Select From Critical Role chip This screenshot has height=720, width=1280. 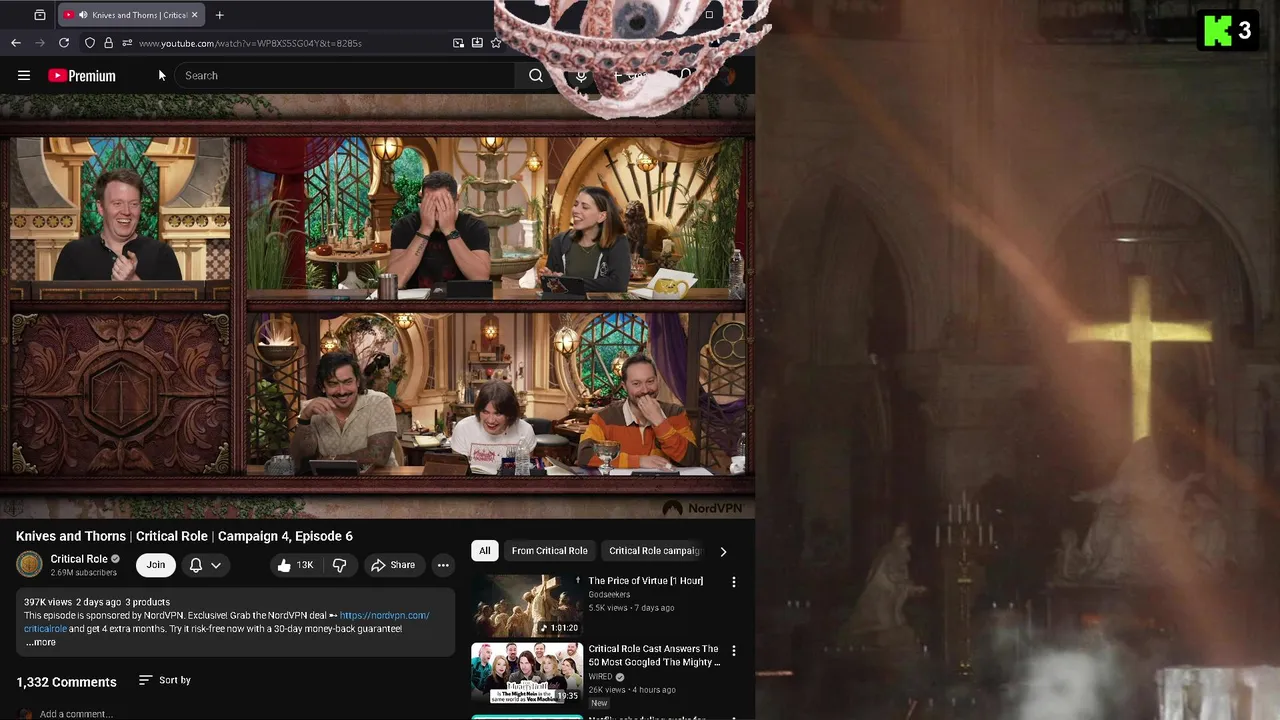[549, 551]
